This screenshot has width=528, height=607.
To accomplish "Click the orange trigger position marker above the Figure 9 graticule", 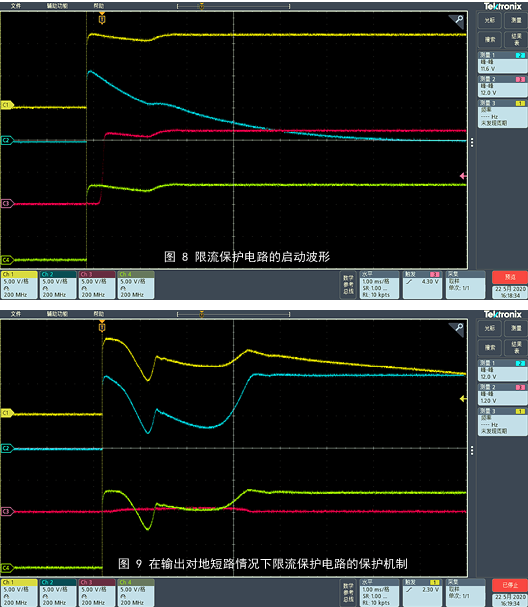I will click(x=102, y=326).
